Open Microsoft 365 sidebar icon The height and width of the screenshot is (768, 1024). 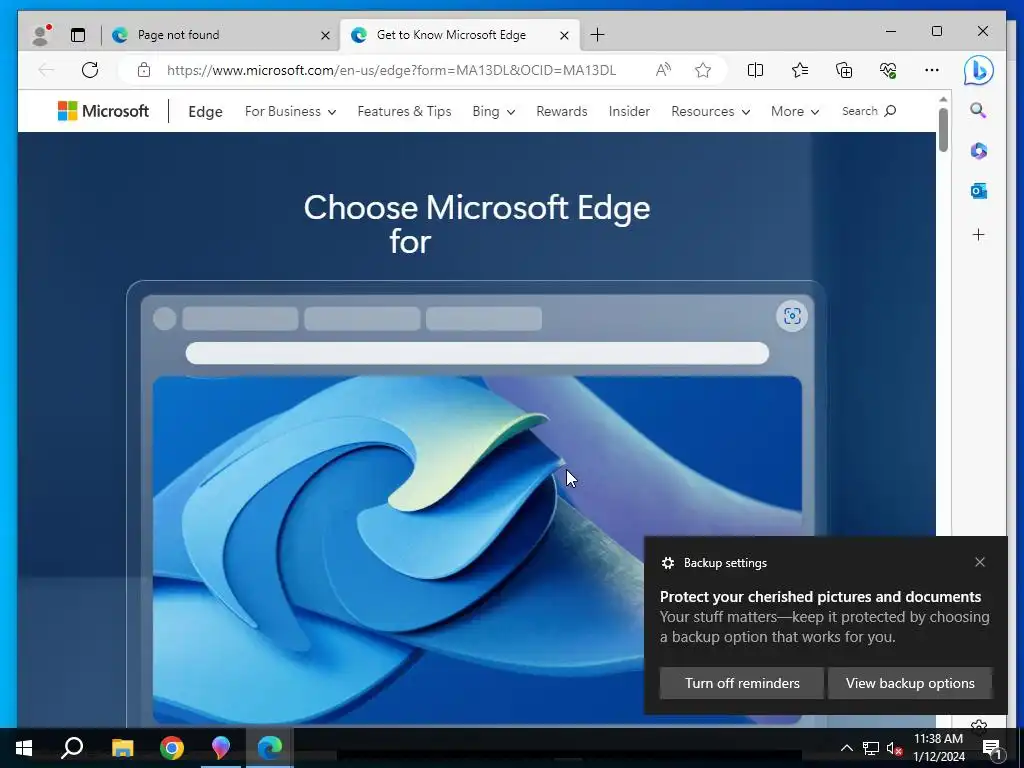click(x=978, y=151)
